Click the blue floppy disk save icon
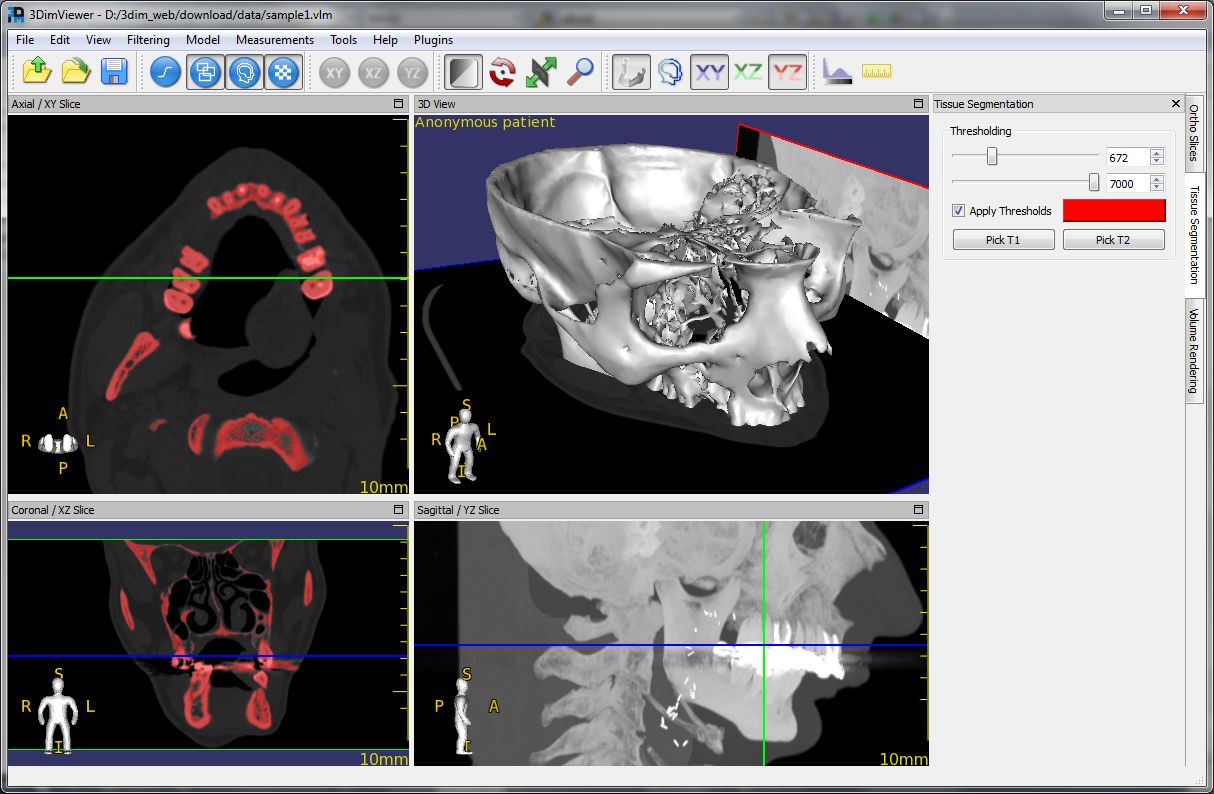 [x=114, y=71]
